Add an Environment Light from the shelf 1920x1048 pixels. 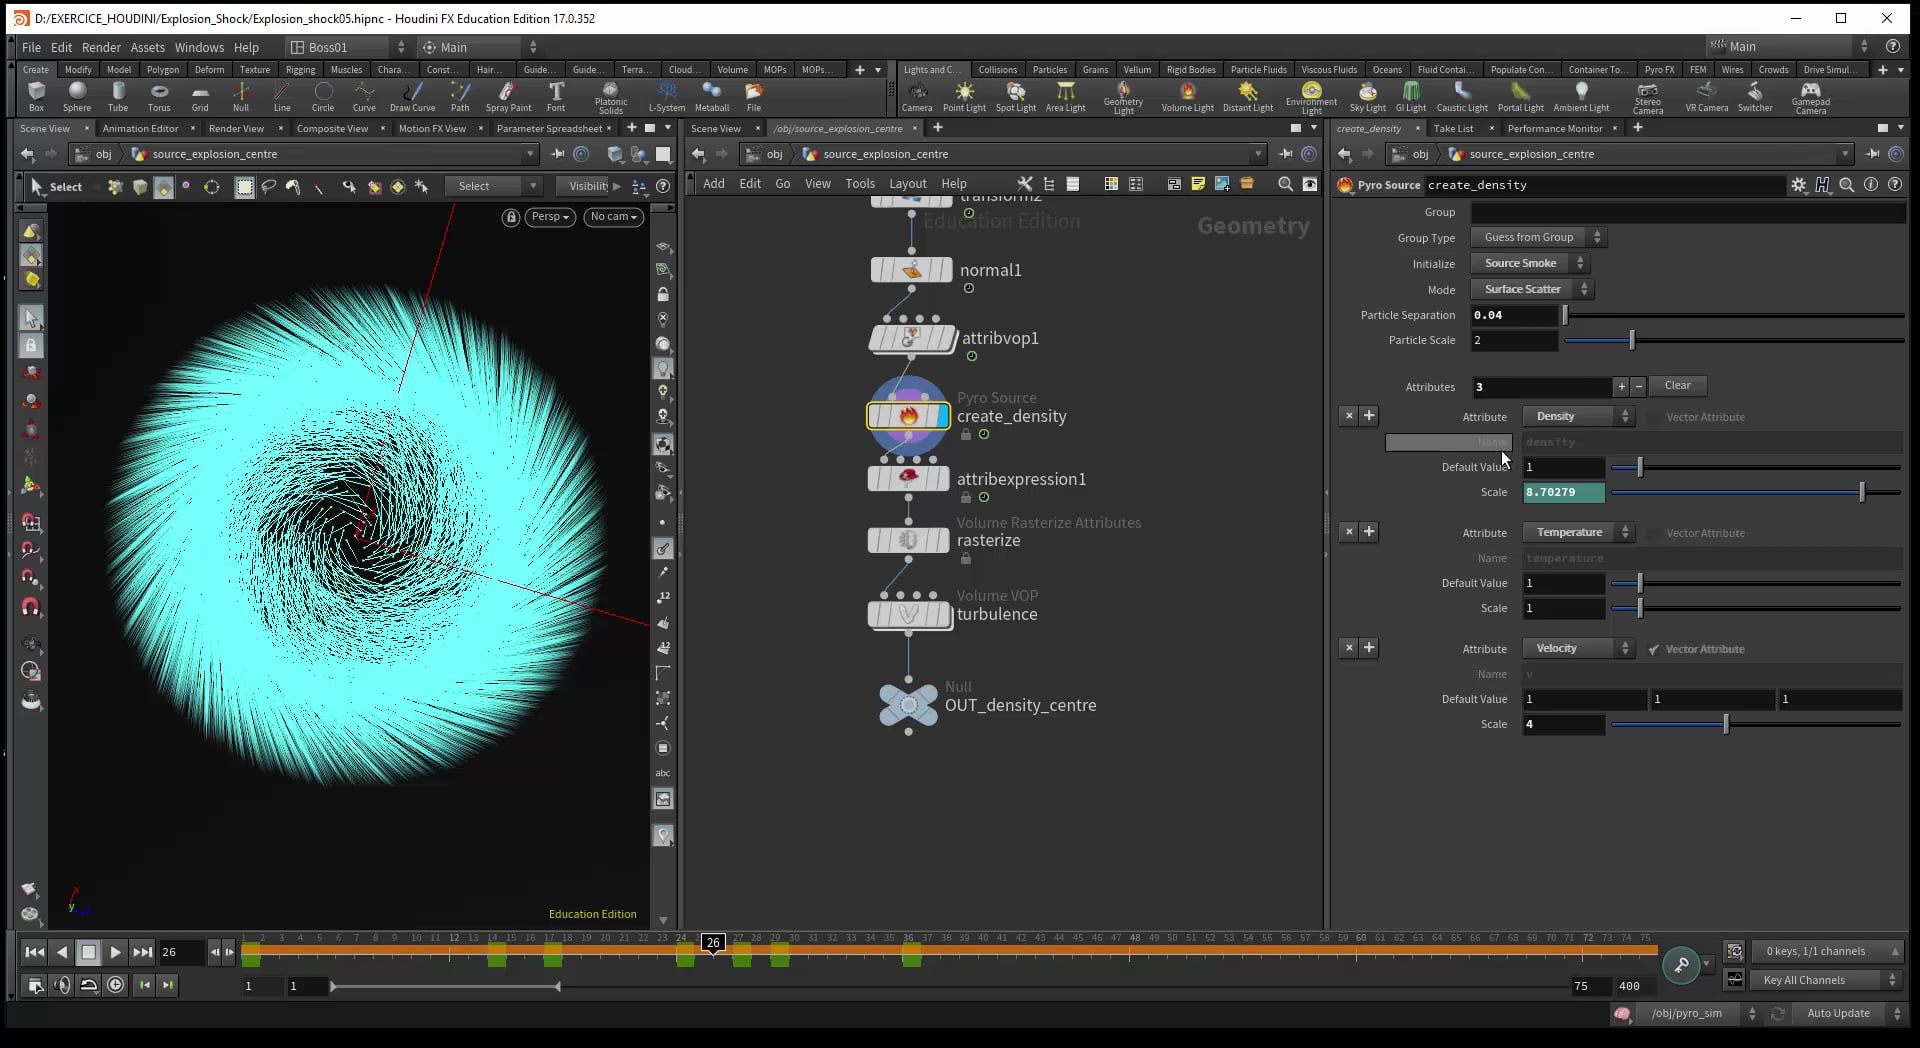pos(1311,97)
